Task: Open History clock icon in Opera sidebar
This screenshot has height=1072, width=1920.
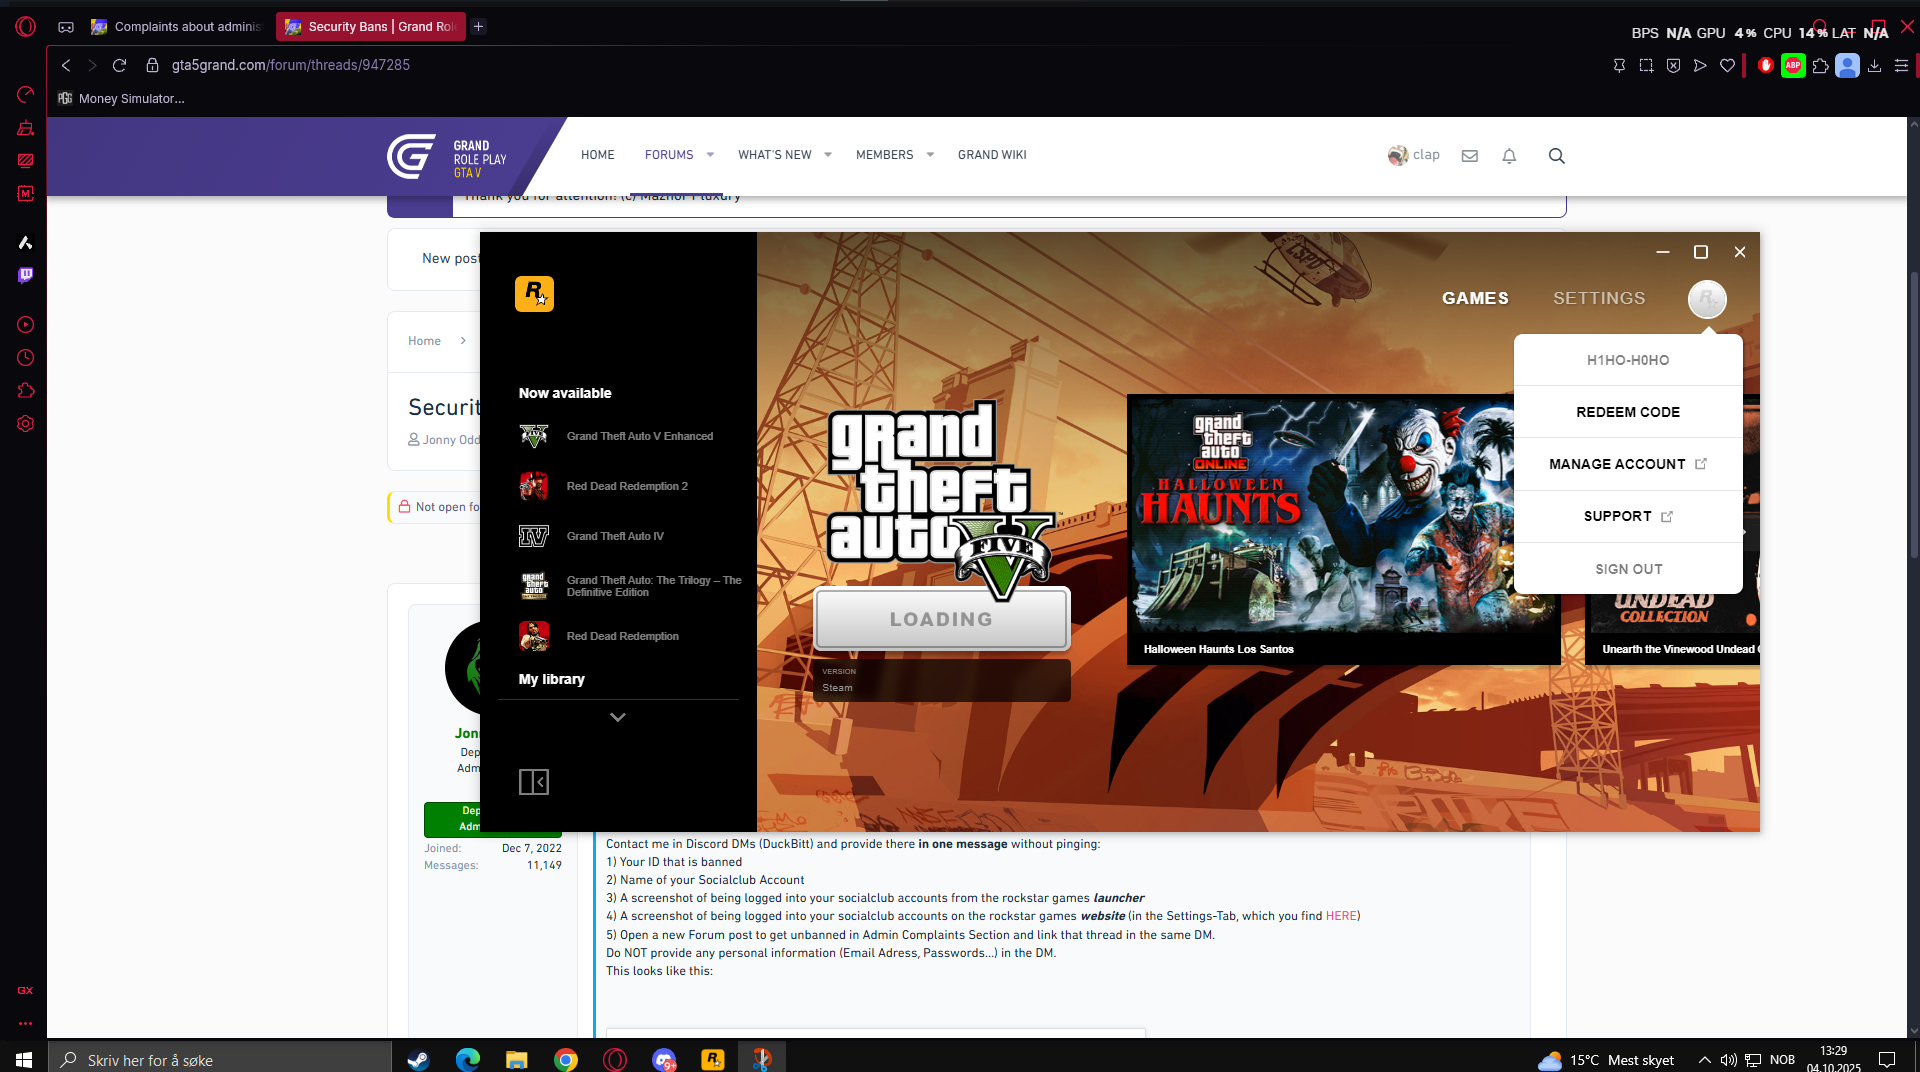Action: [26, 358]
